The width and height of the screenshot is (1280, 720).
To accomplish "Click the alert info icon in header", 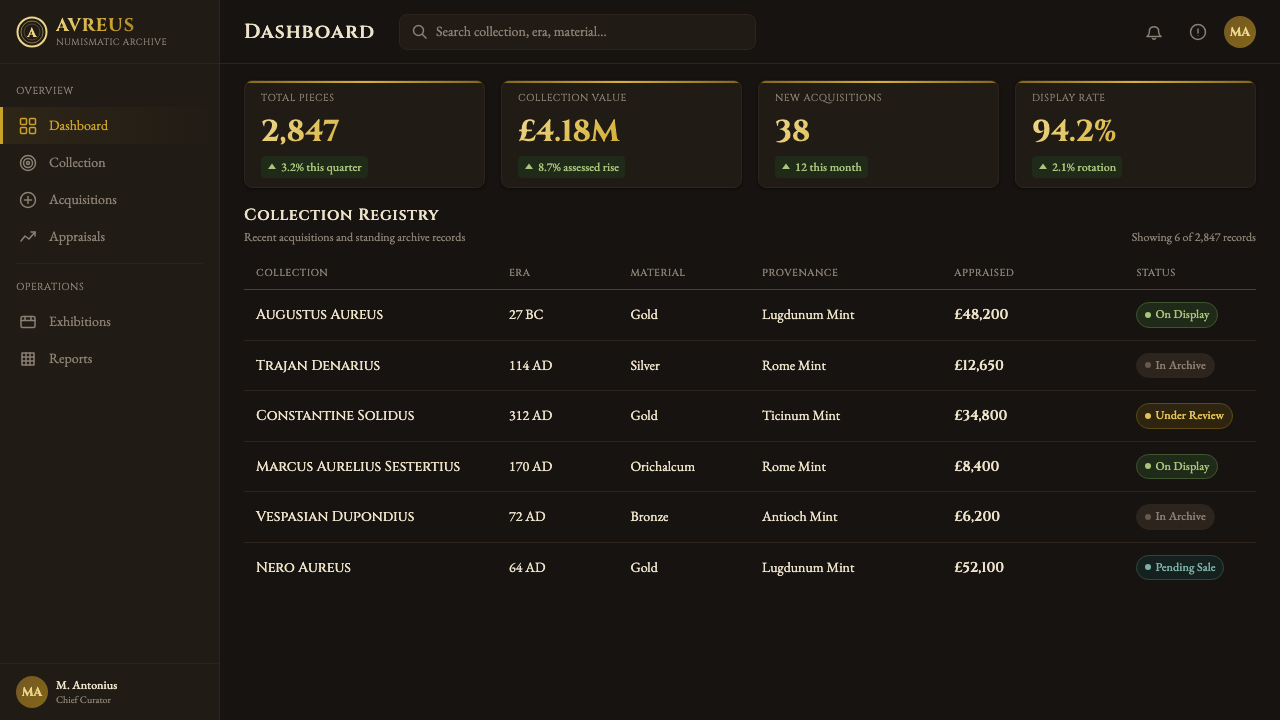I will (x=1198, y=32).
